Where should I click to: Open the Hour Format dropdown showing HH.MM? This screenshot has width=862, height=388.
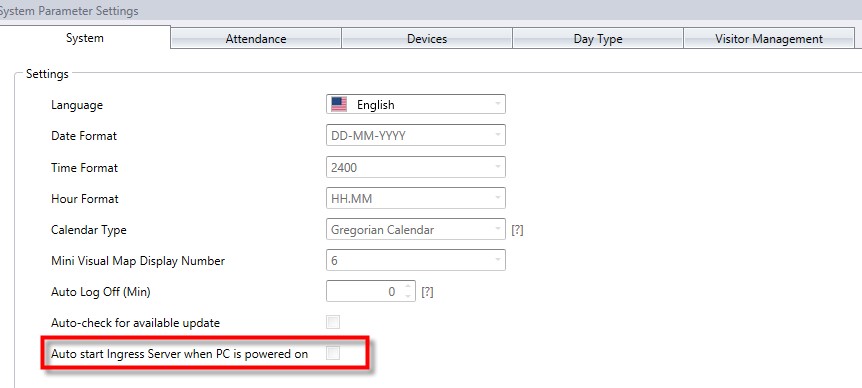point(416,198)
